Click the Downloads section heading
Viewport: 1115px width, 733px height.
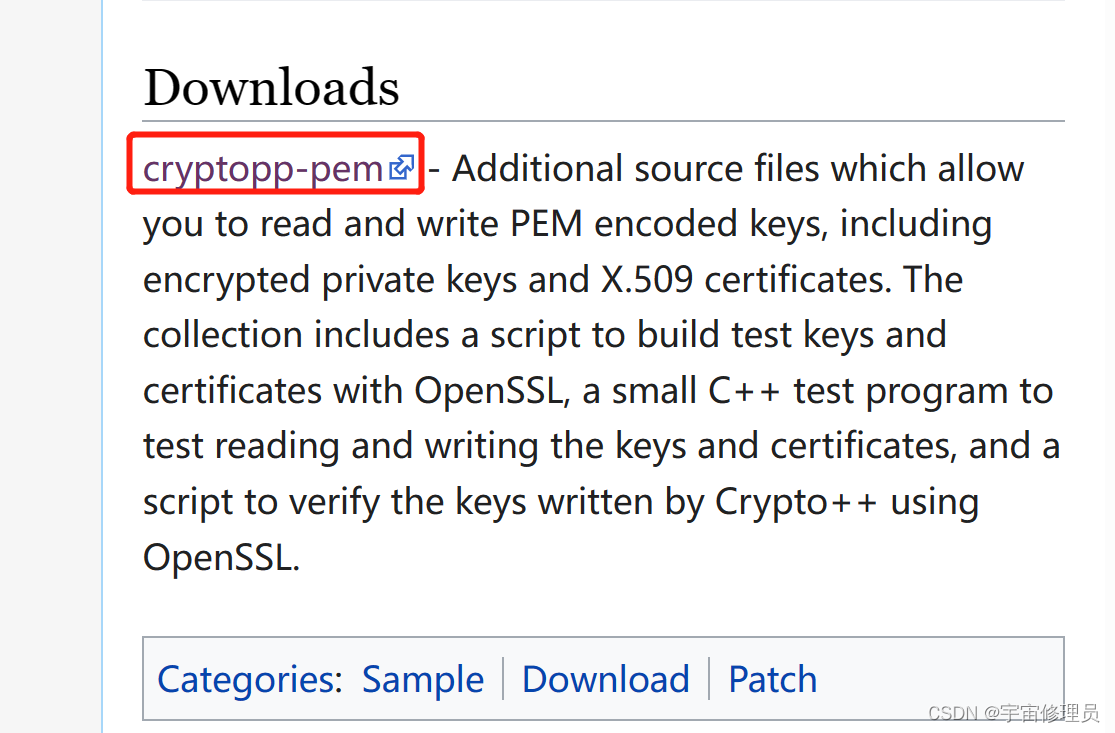272,87
